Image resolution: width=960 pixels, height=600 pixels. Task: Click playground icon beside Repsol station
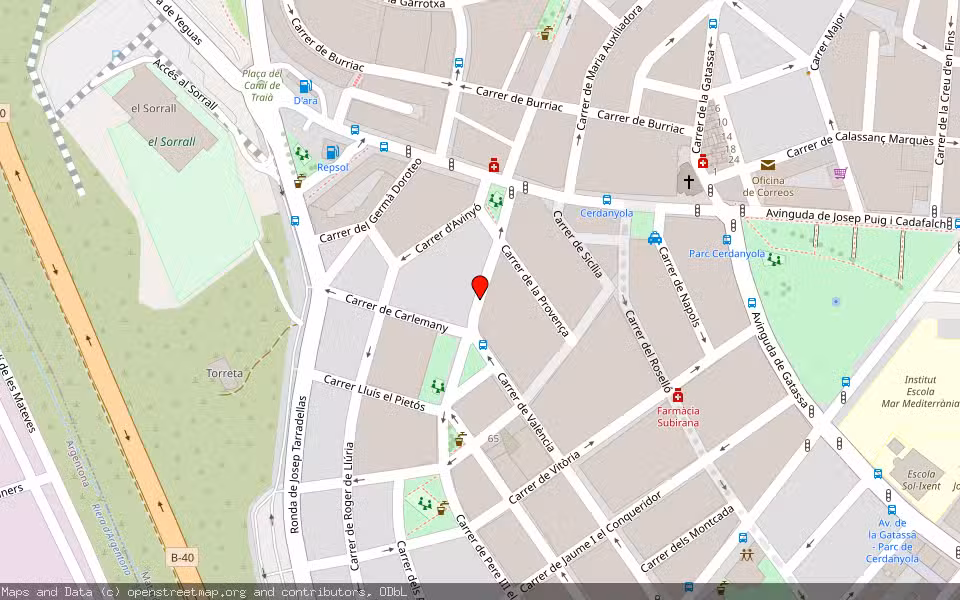pyautogui.click(x=301, y=153)
